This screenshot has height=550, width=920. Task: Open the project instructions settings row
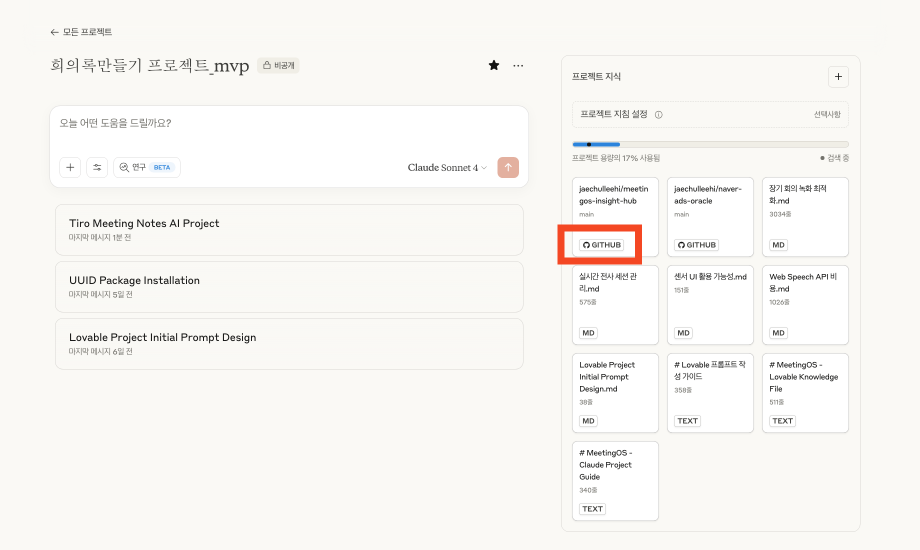coord(710,115)
